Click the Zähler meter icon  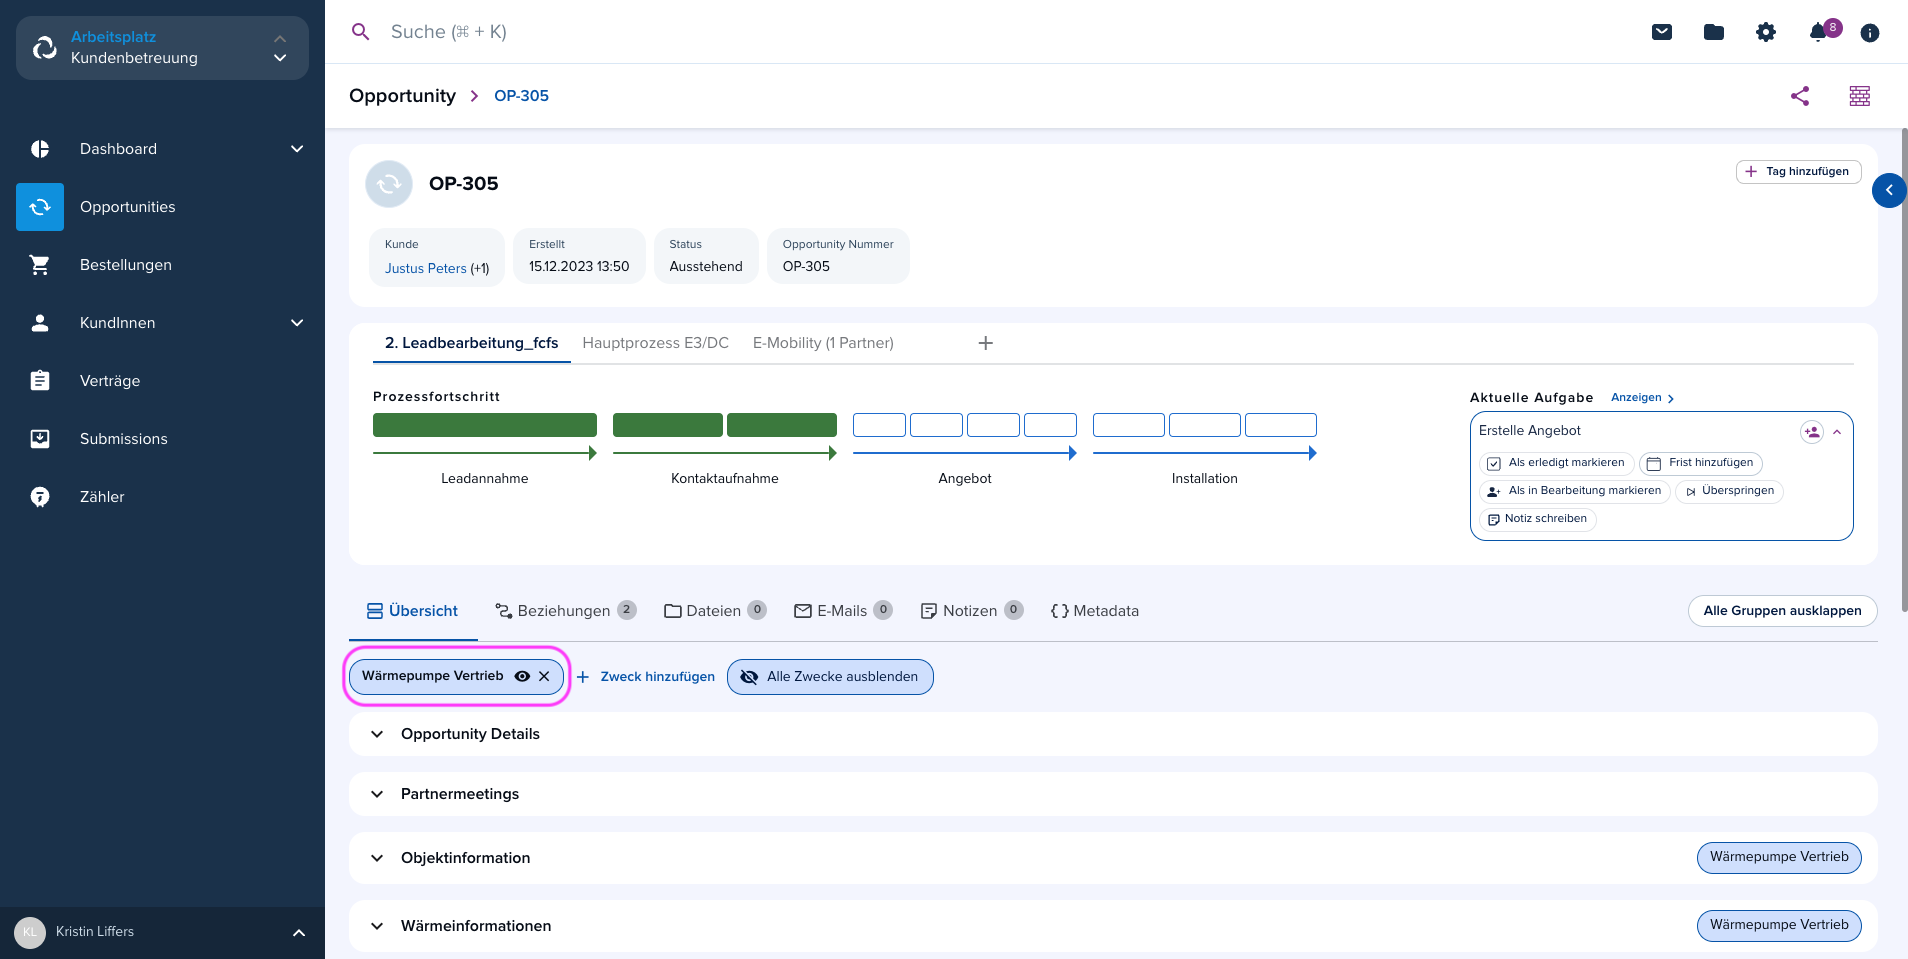tap(40, 497)
